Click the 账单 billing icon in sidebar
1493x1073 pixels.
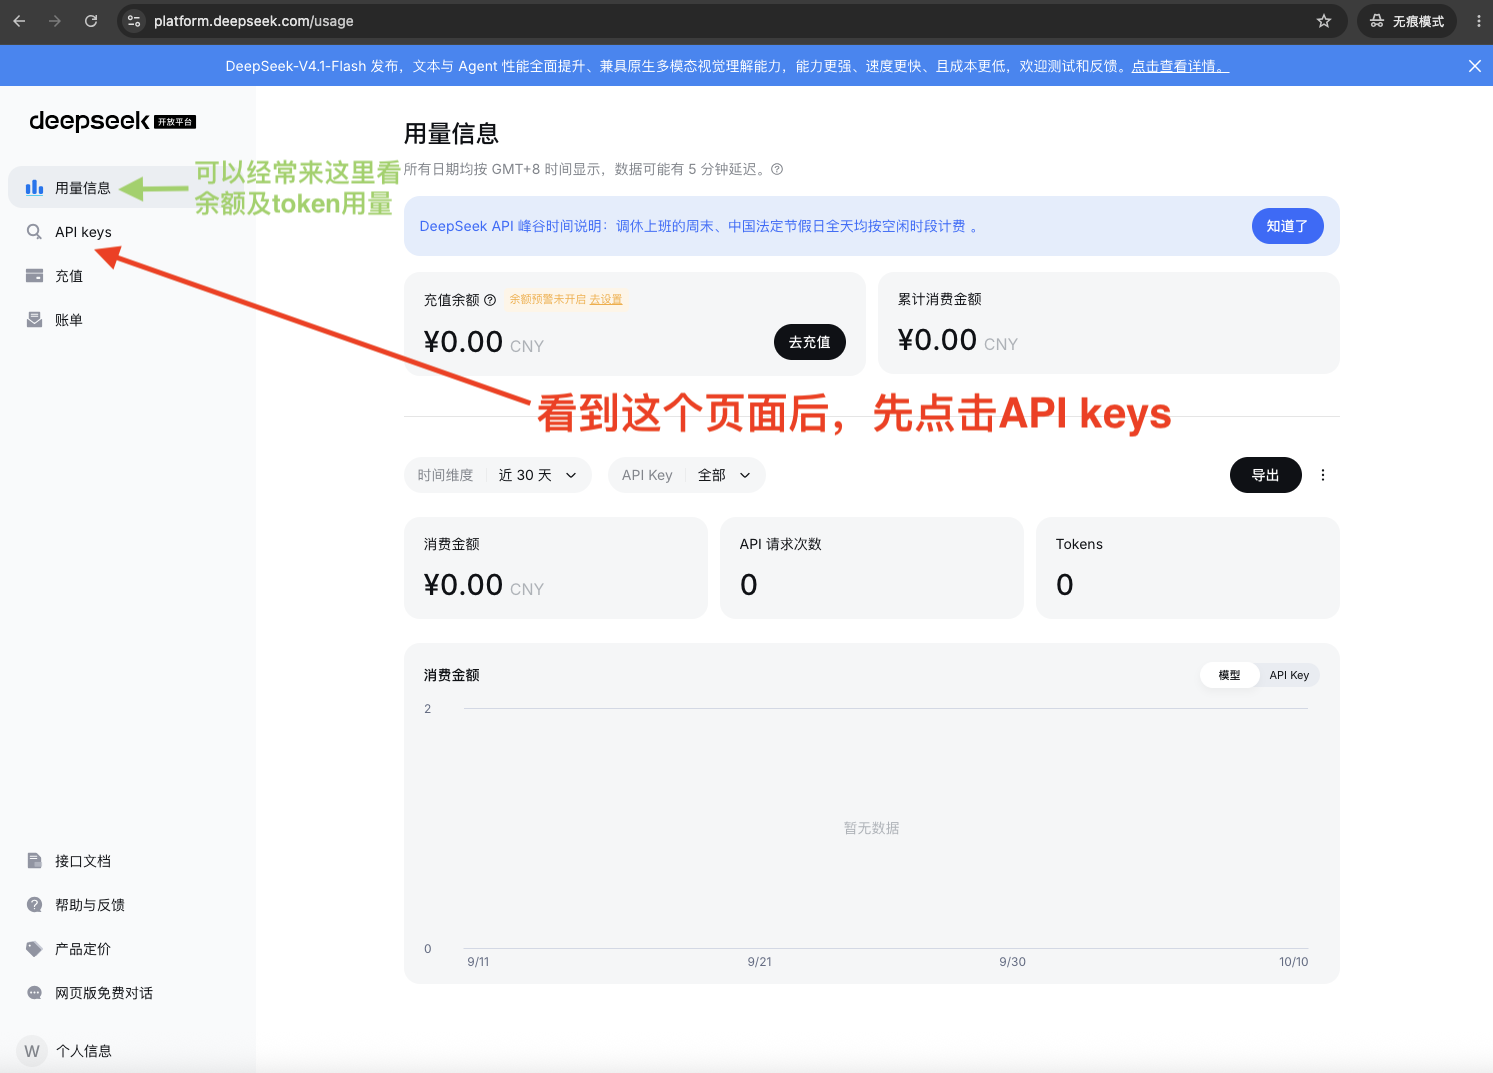[x=35, y=320]
